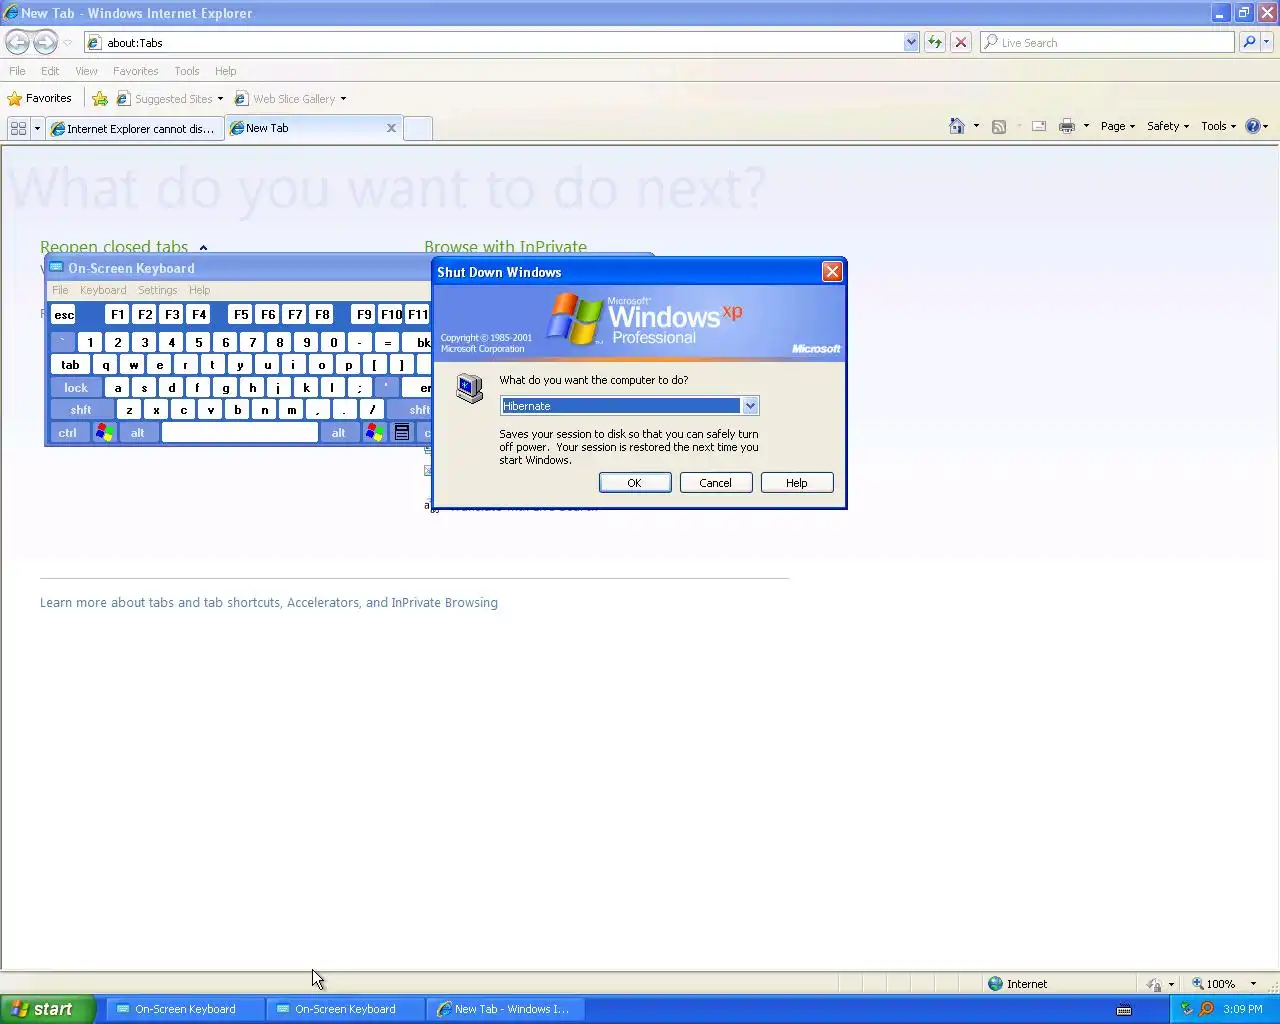Click the tab key on On-Screen Keyboard
This screenshot has width=1280, height=1024.
tap(70, 365)
